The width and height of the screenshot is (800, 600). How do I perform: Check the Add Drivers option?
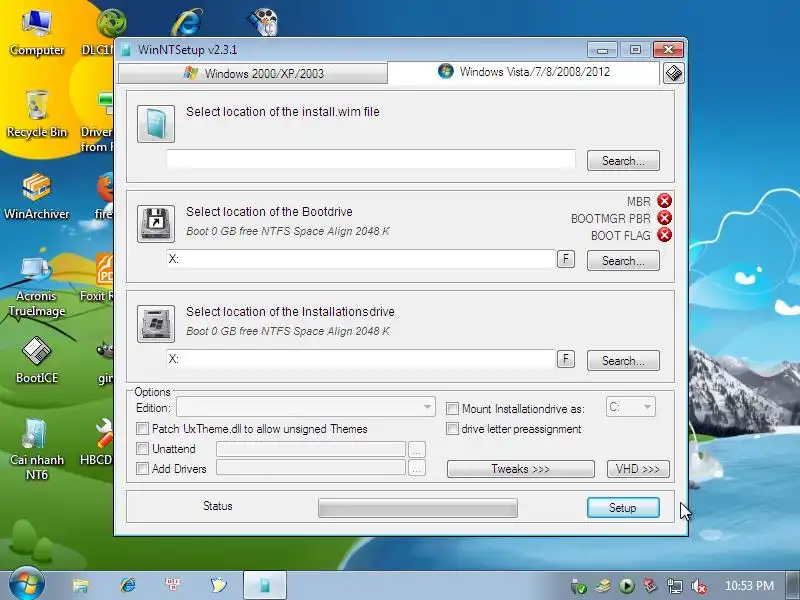[142, 468]
